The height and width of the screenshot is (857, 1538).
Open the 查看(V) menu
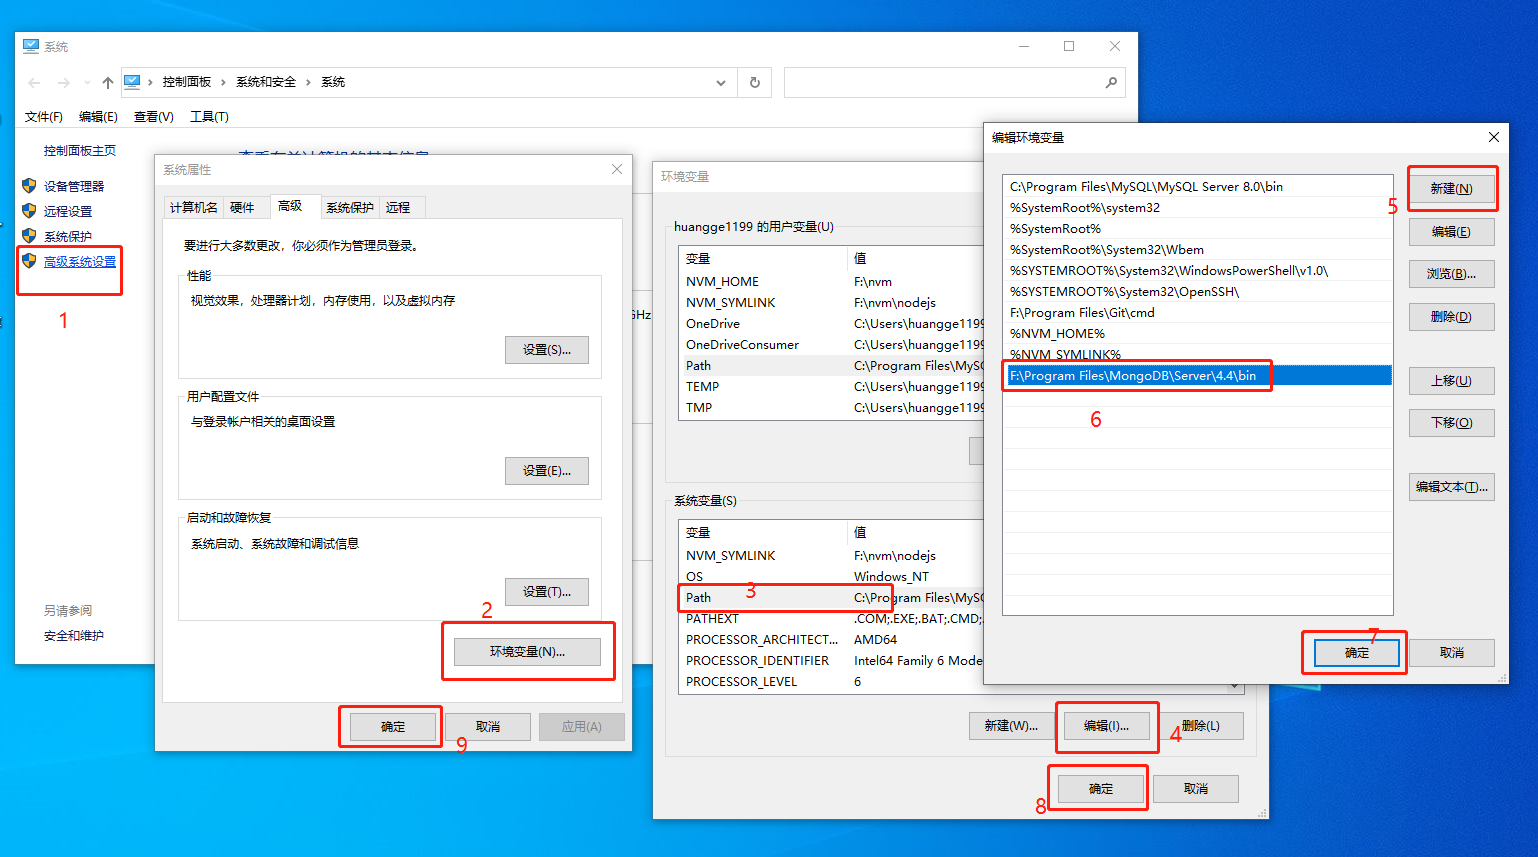tap(154, 117)
